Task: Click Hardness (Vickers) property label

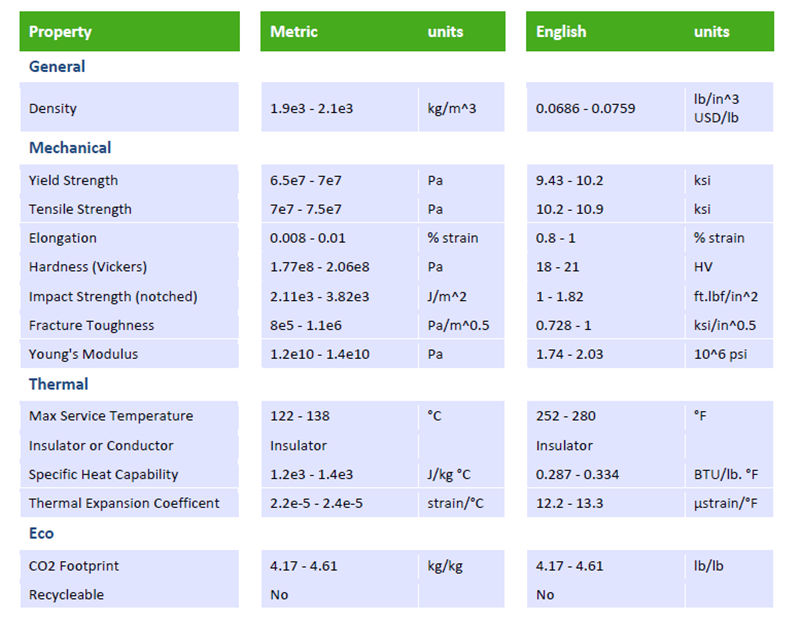Action: 88,267
